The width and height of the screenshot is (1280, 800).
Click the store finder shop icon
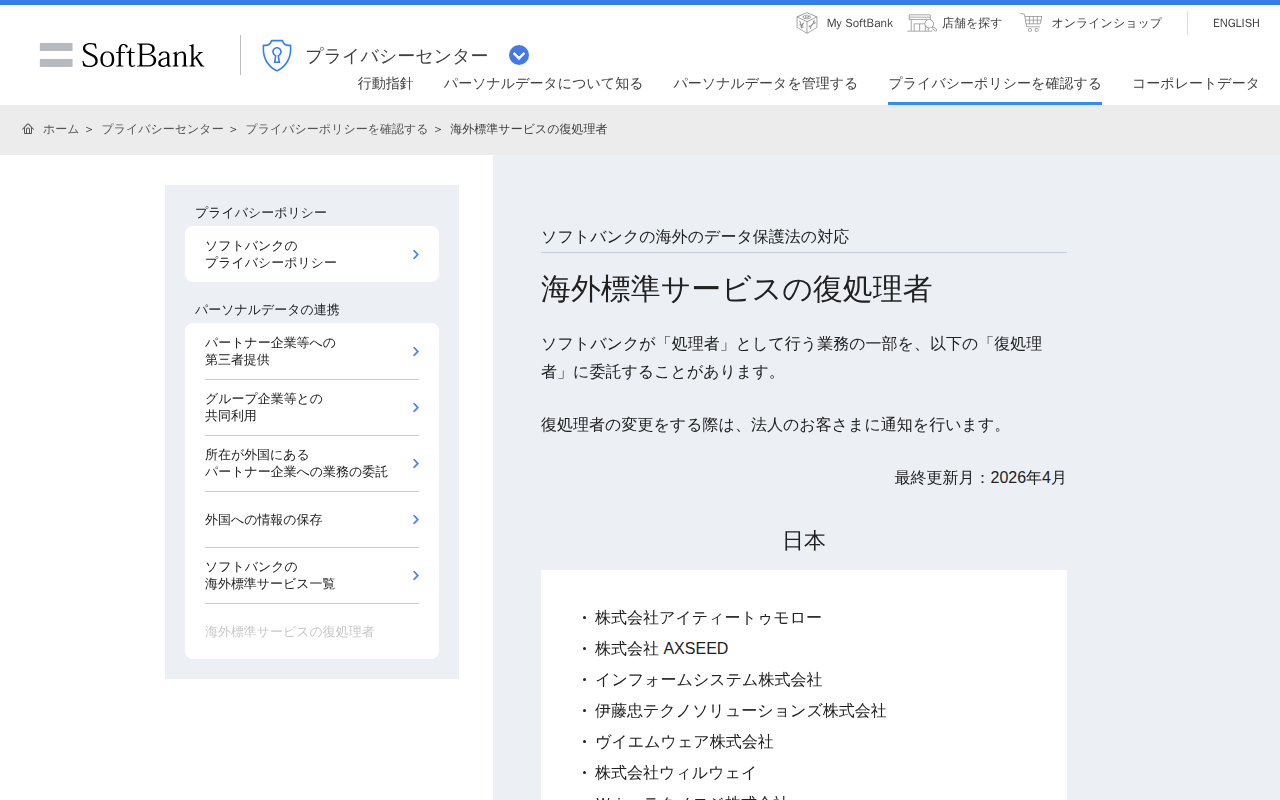coord(921,22)
